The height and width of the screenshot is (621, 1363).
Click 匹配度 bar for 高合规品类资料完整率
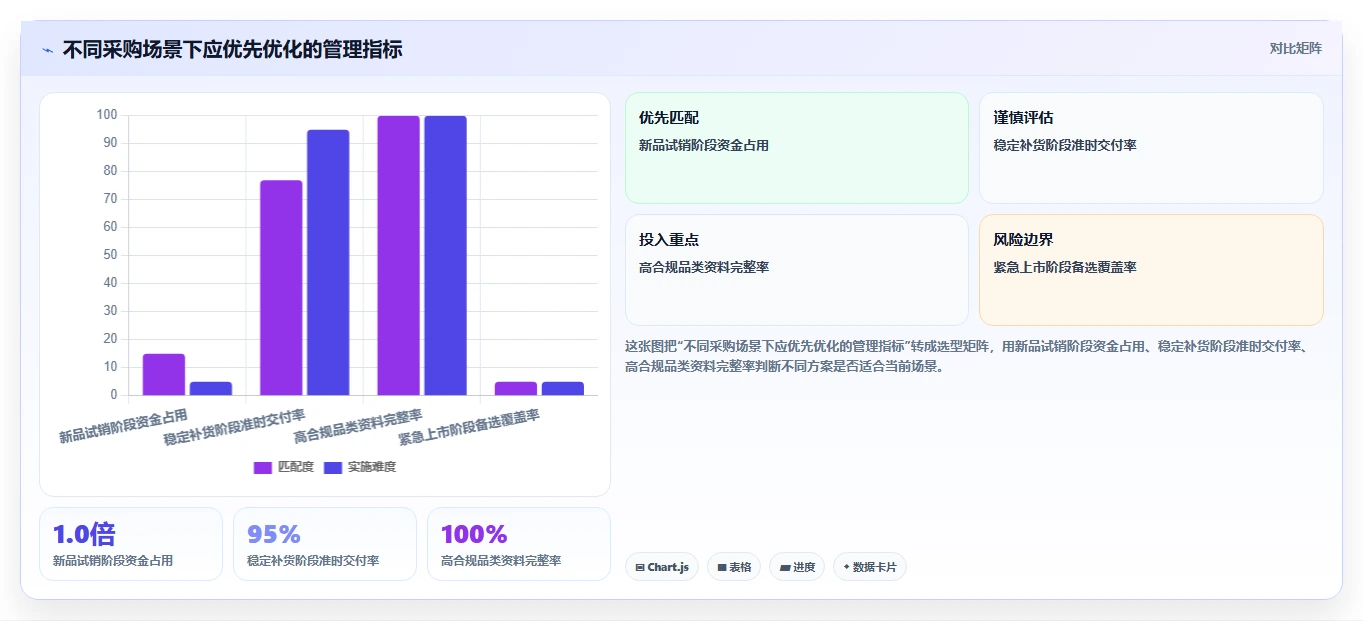click(398, 255)
